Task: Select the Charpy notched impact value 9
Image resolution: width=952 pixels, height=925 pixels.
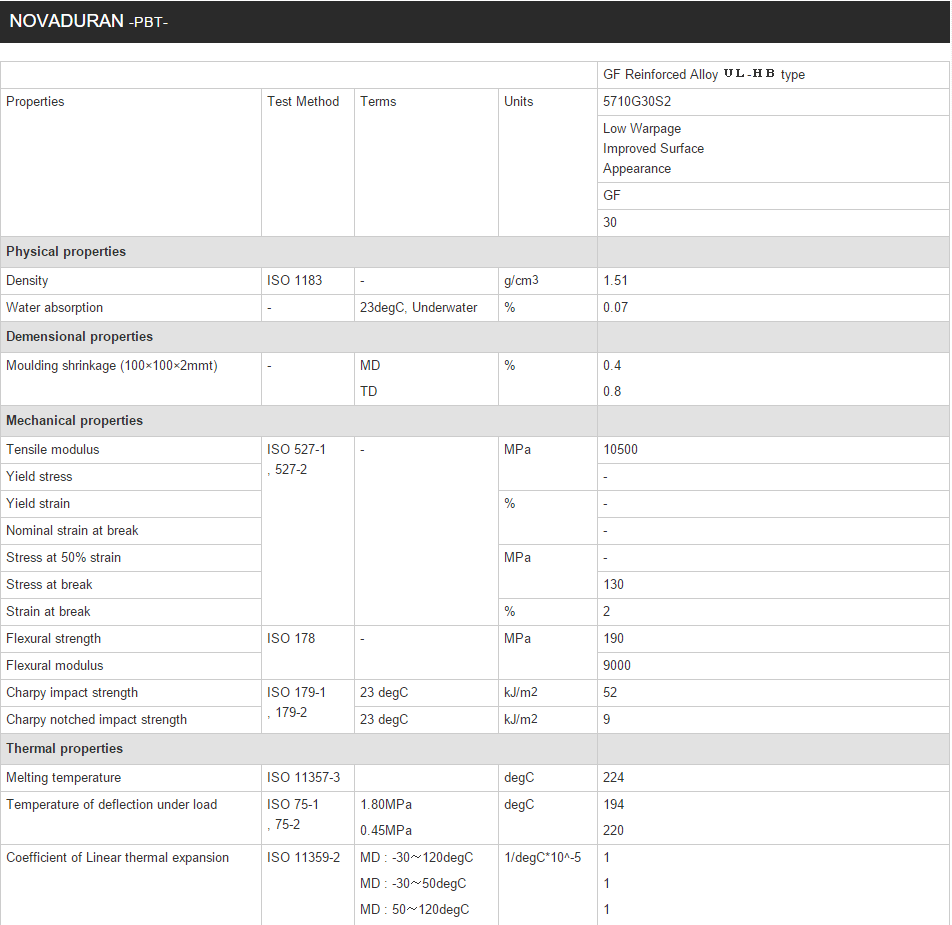Action: (607, 720)
